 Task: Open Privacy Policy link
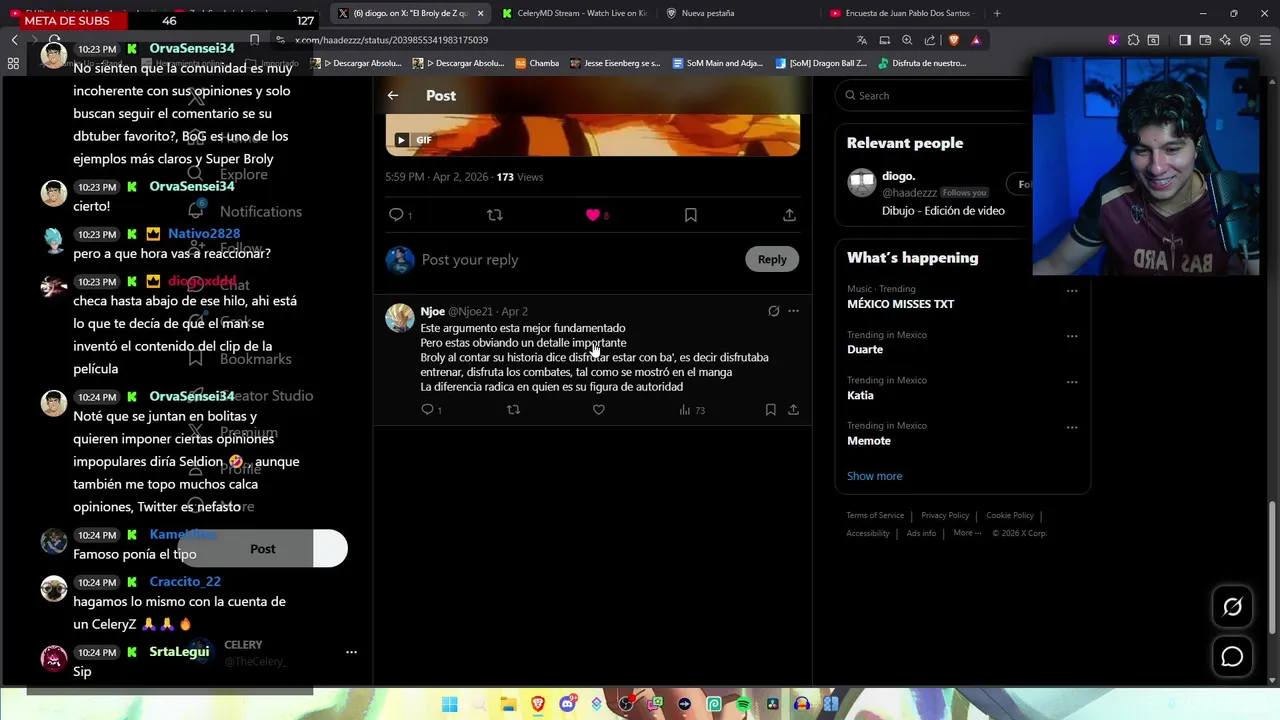click(945, 516)
